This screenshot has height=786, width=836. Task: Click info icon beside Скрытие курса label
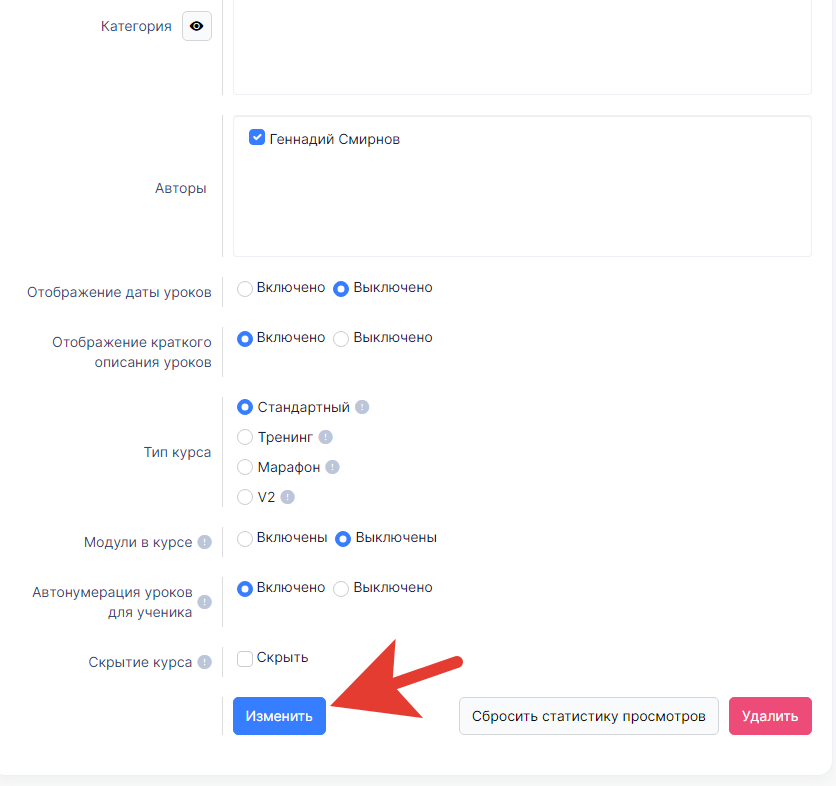tap(204, 662)
